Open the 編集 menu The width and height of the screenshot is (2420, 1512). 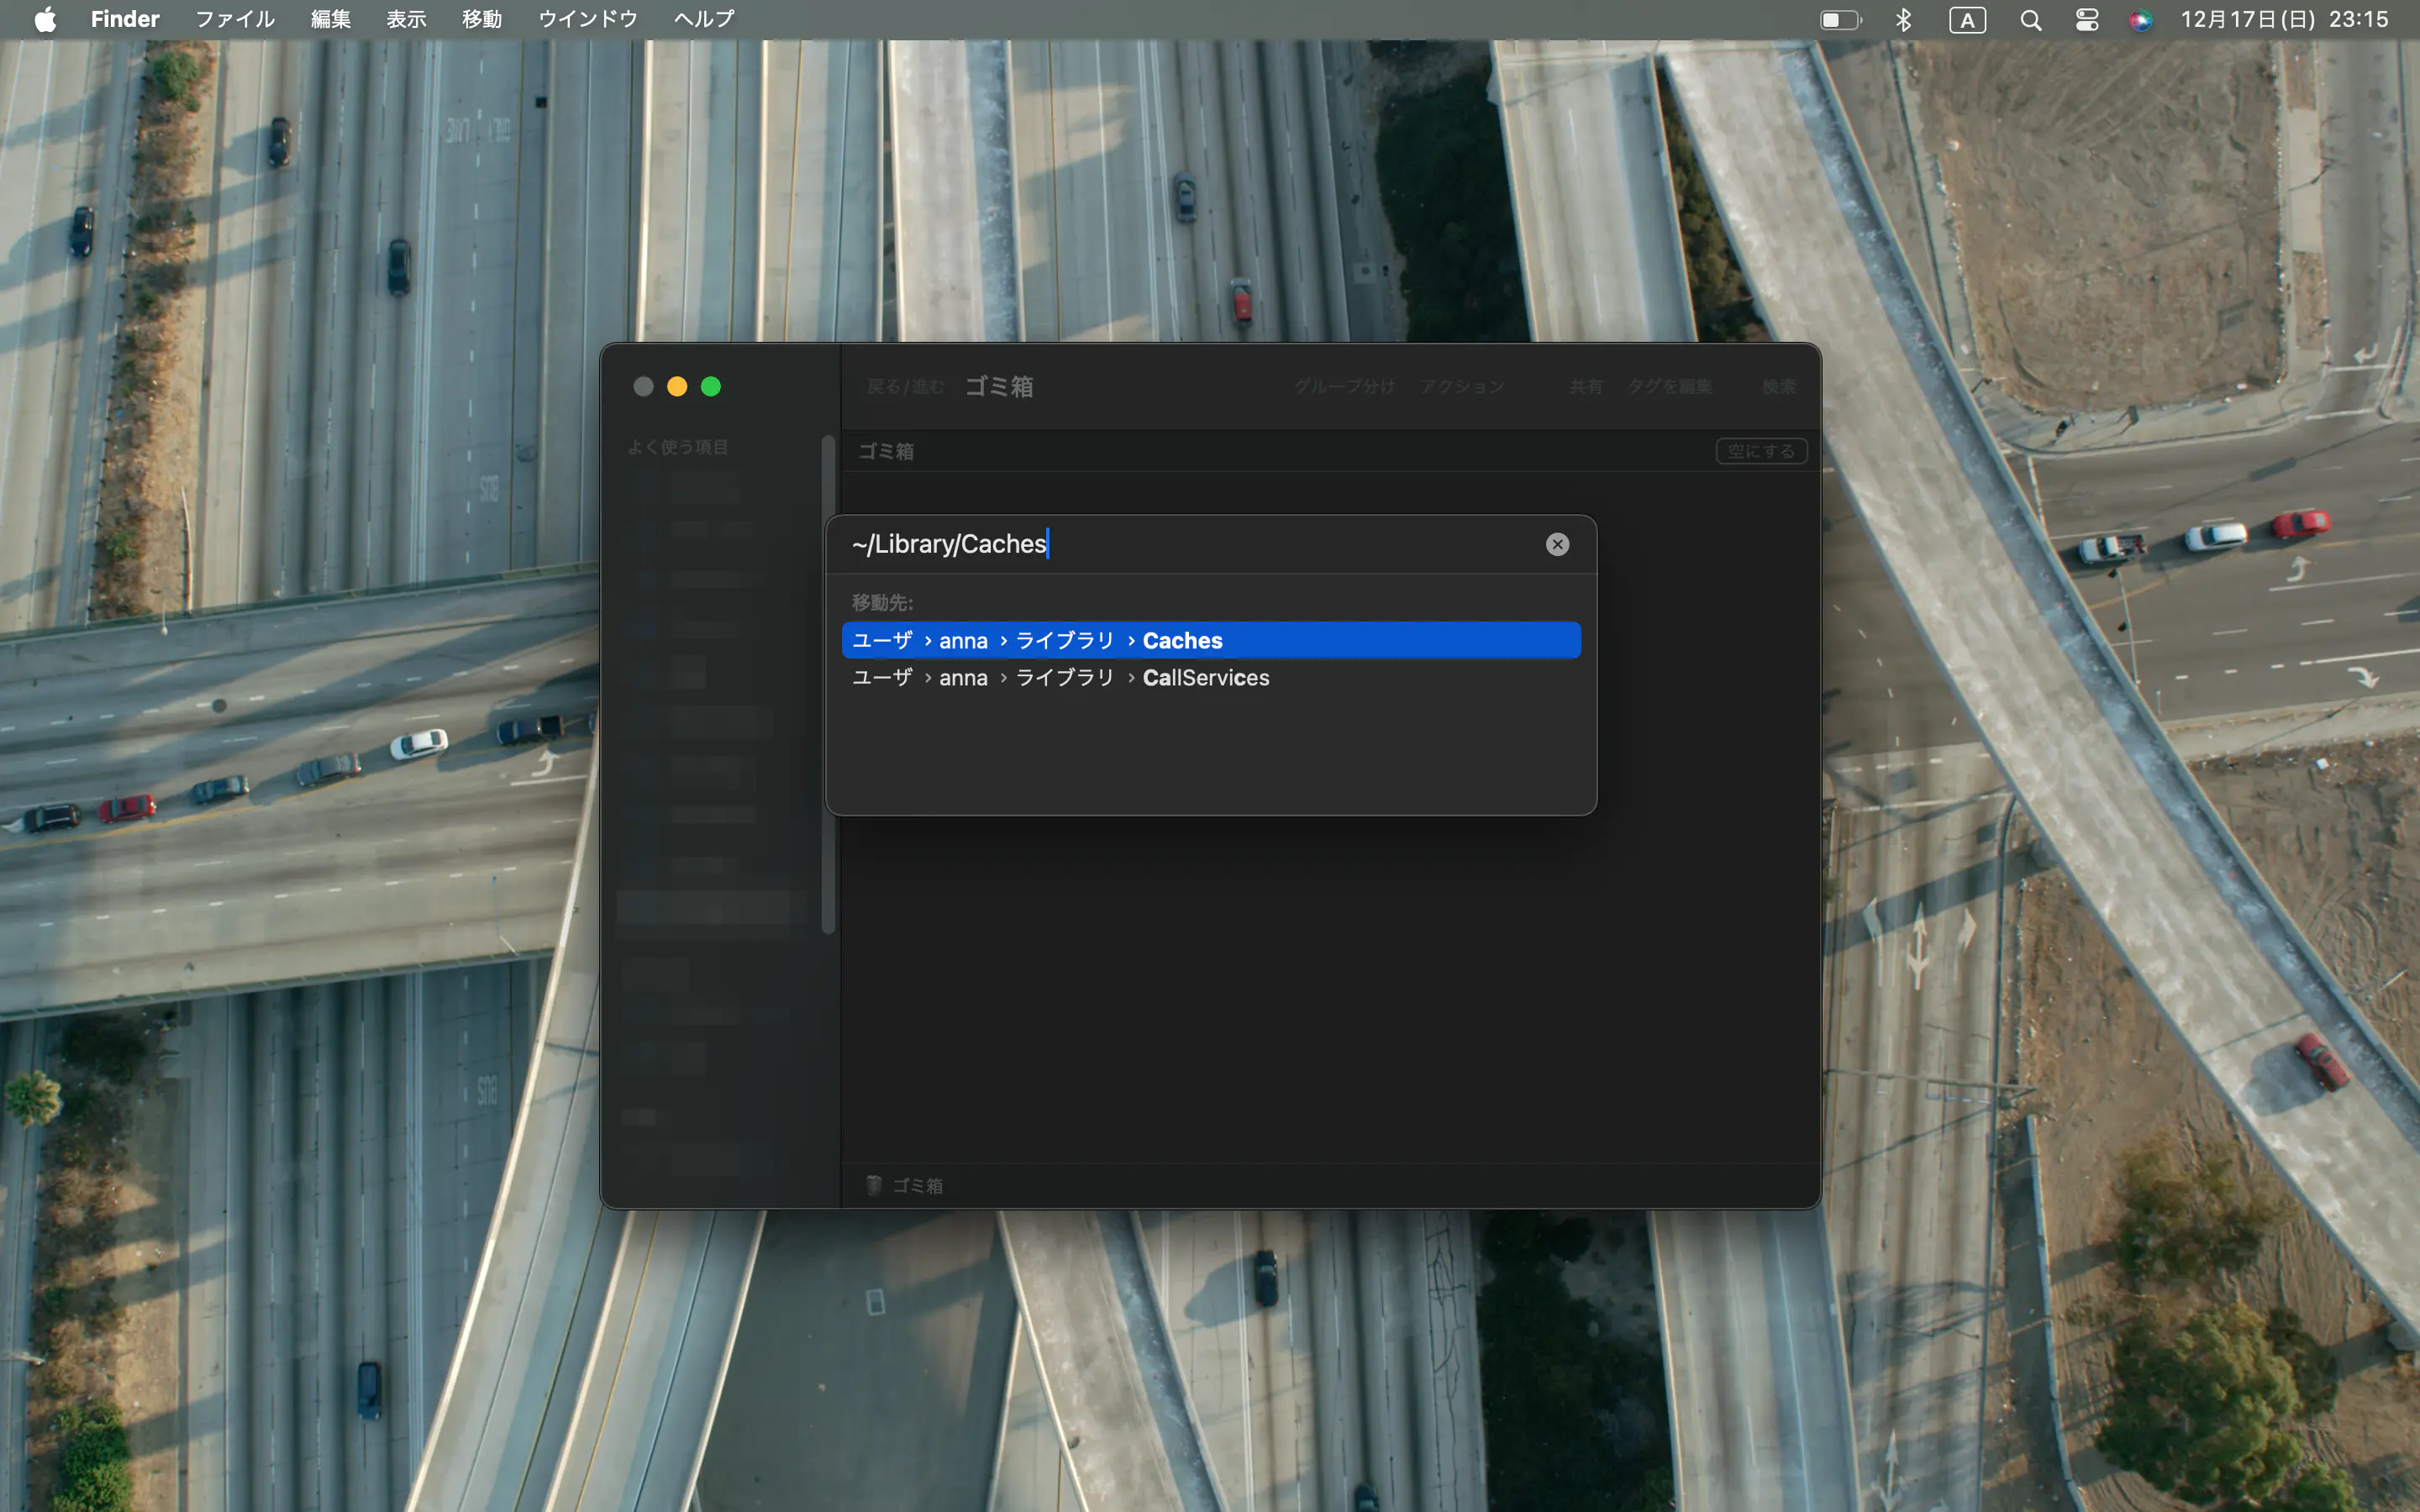(x=330, y=19)
